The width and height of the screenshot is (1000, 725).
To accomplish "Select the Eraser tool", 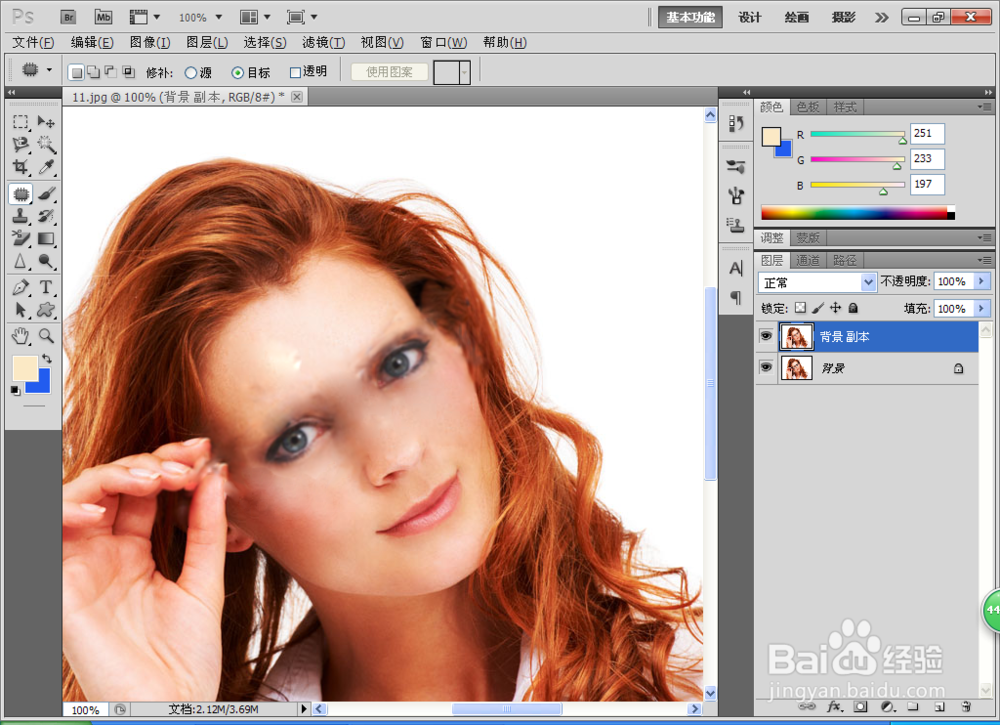I will pos(20,238).
